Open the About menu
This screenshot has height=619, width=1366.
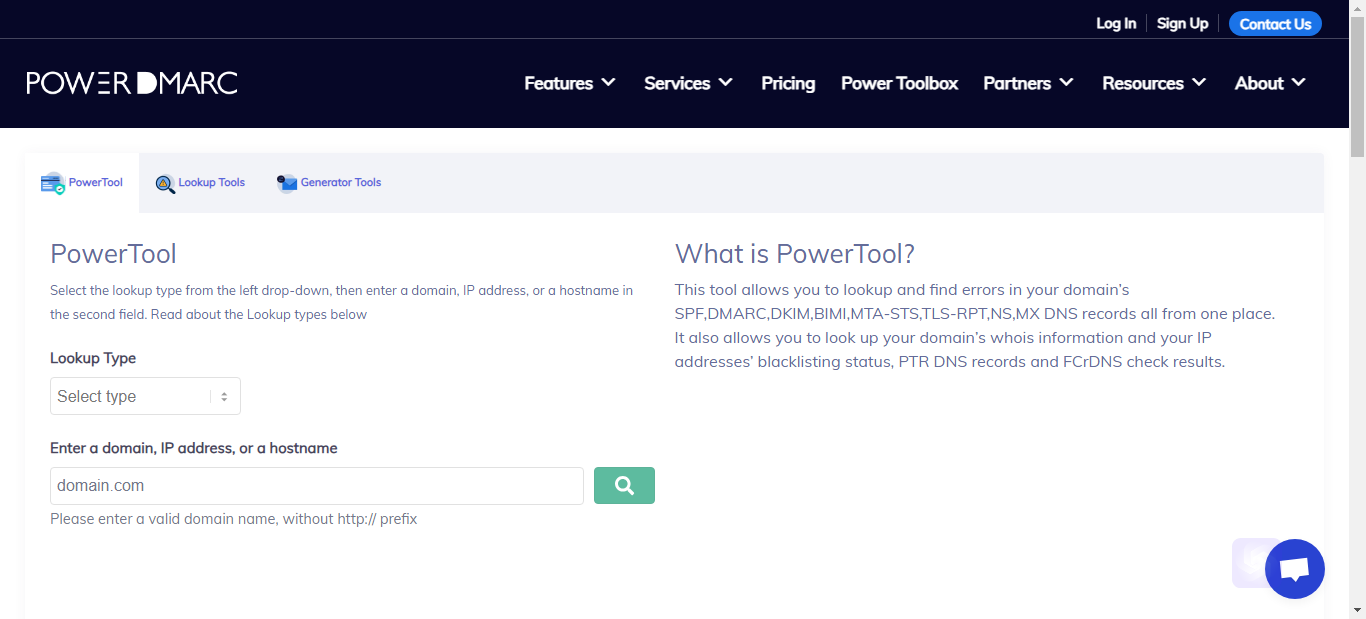click(1270, 83)
